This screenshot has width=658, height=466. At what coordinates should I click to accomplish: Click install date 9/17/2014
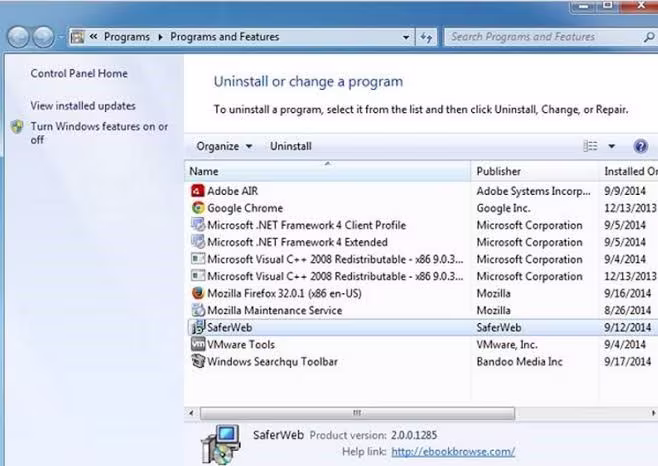click(628, 361)
